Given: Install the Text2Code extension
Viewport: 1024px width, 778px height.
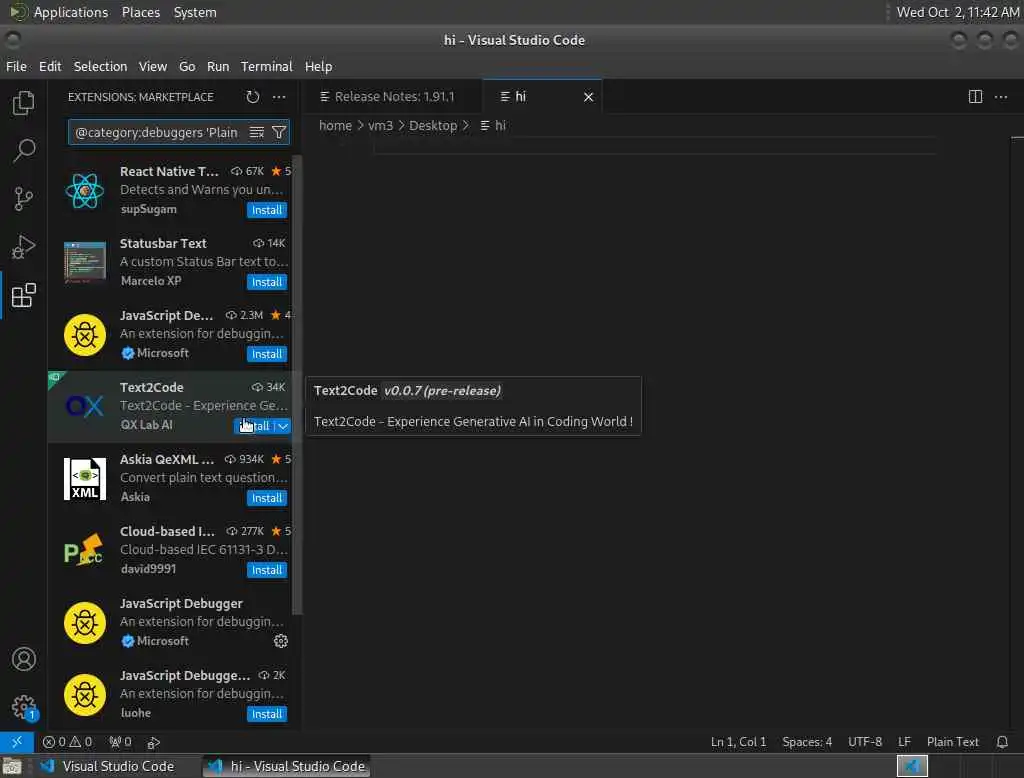Looking at the screenshot, I should pos(254,426).
